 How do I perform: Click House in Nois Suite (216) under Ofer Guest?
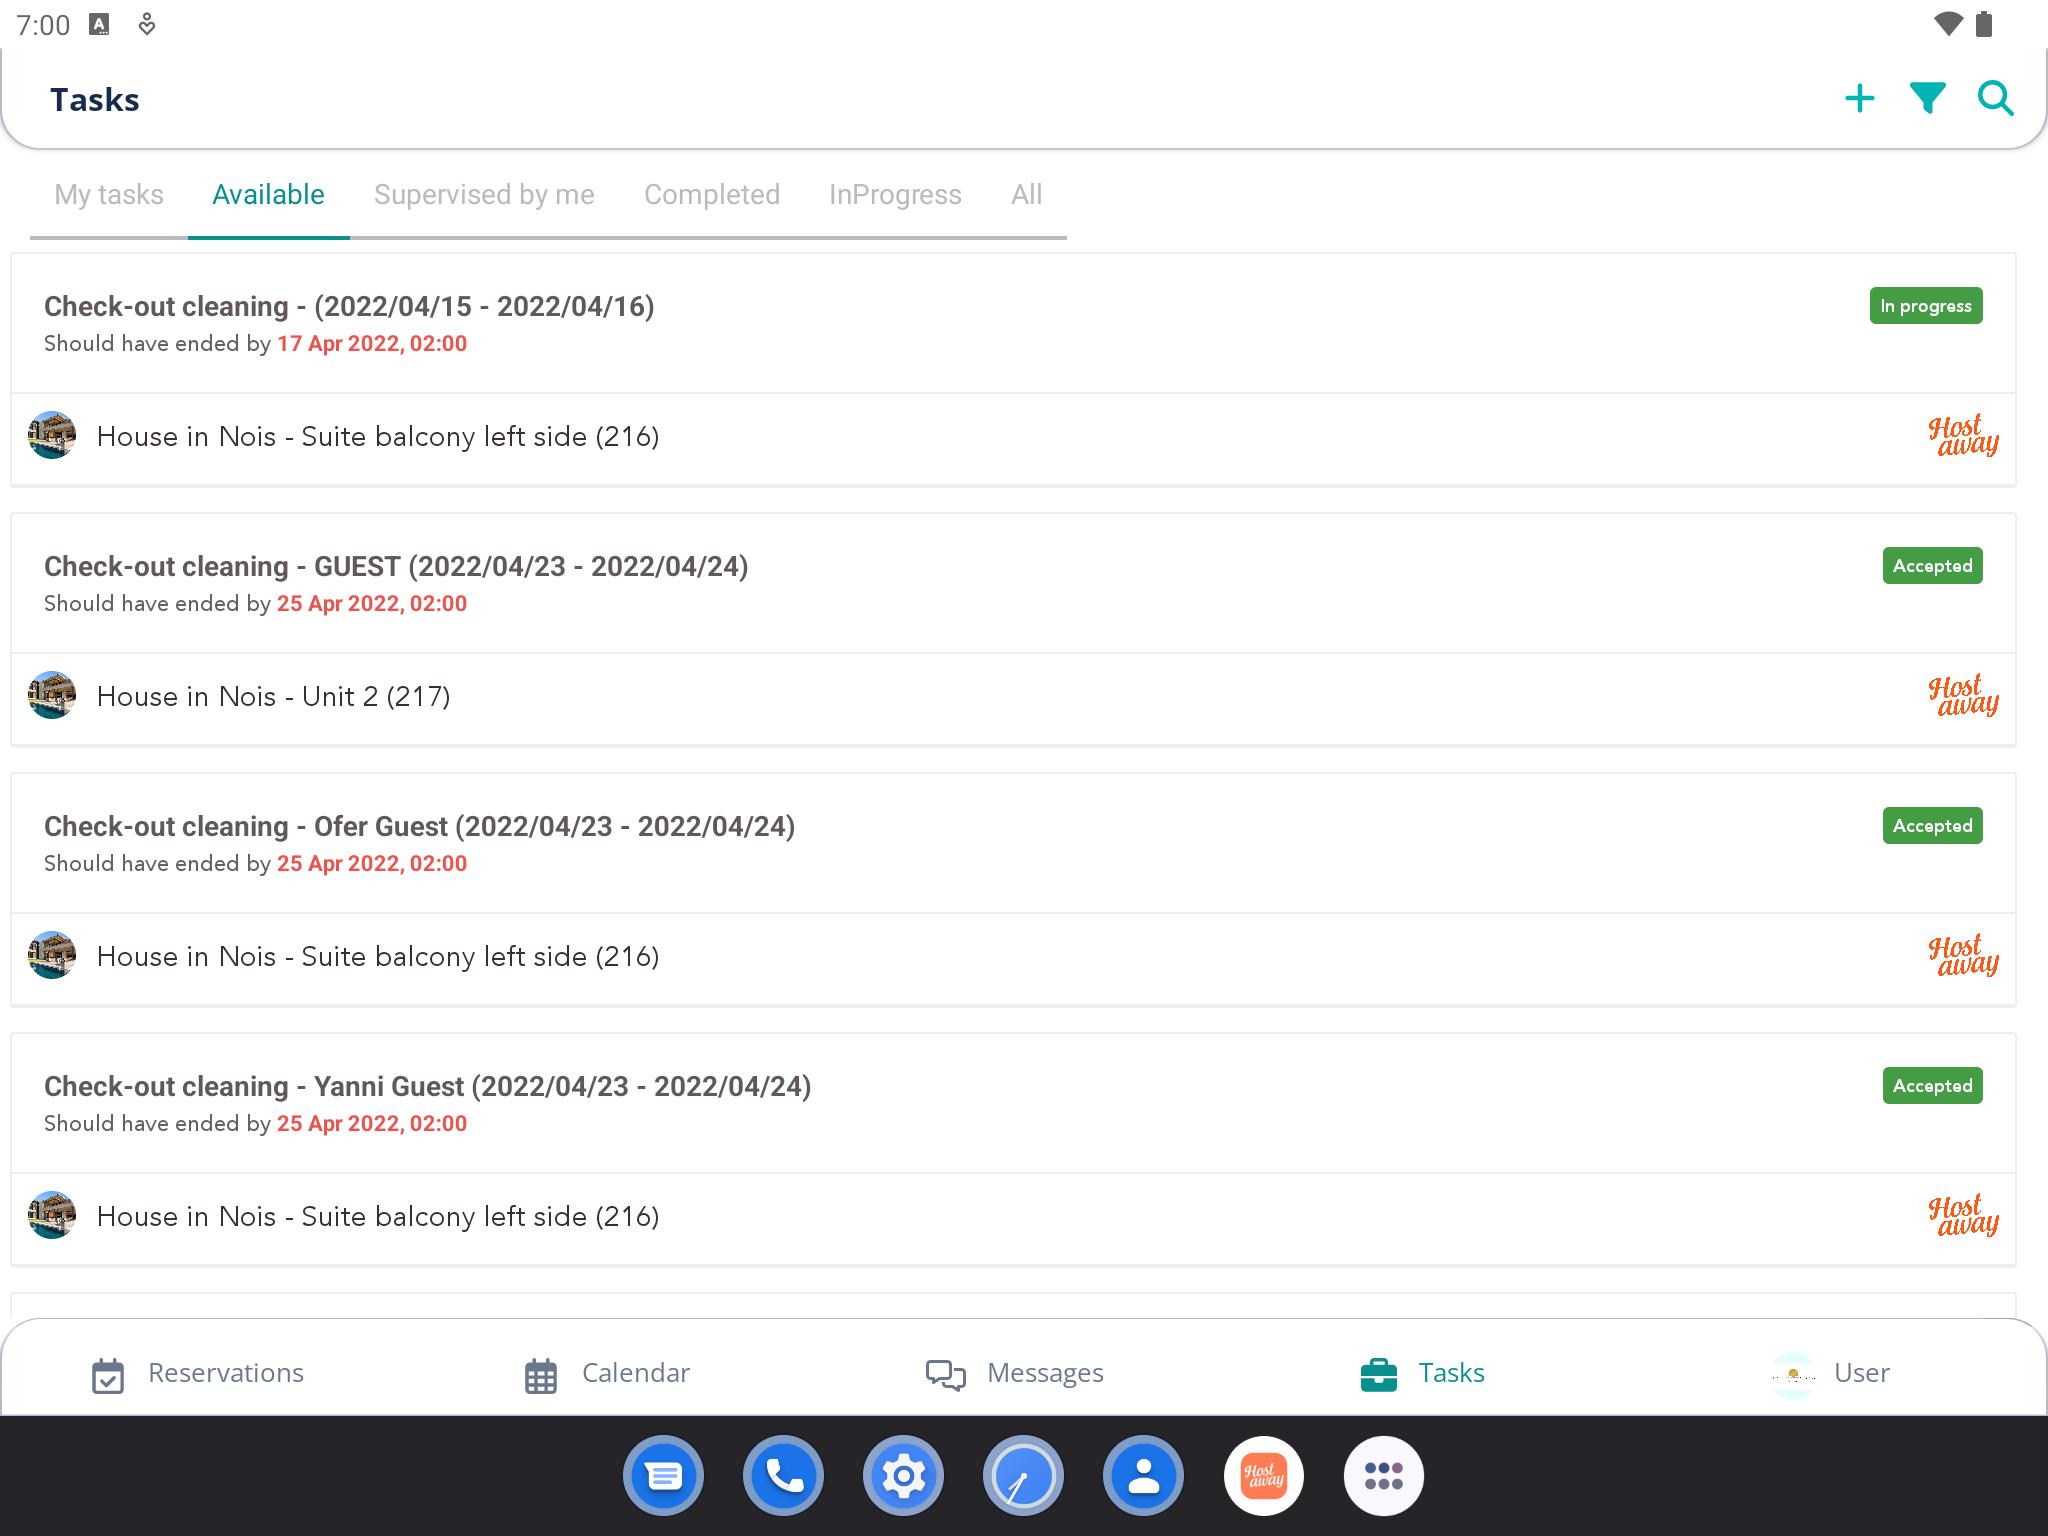(x=378, y=956)
